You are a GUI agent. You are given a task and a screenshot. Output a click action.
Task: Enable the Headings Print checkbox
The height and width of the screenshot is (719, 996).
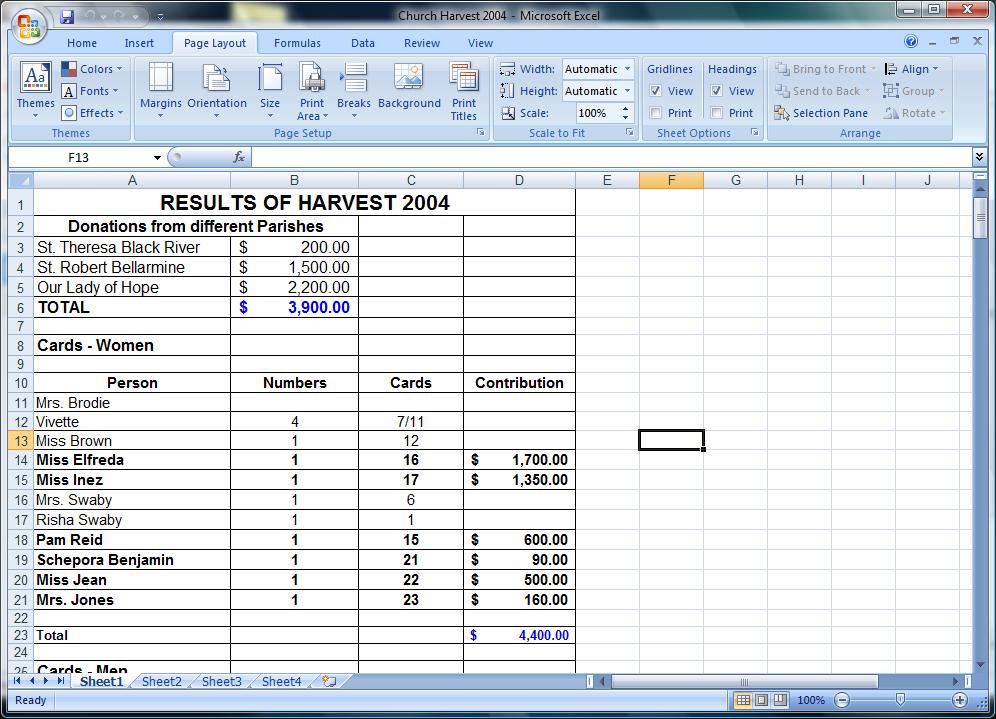pyautogui.click(x=717, y=113)
